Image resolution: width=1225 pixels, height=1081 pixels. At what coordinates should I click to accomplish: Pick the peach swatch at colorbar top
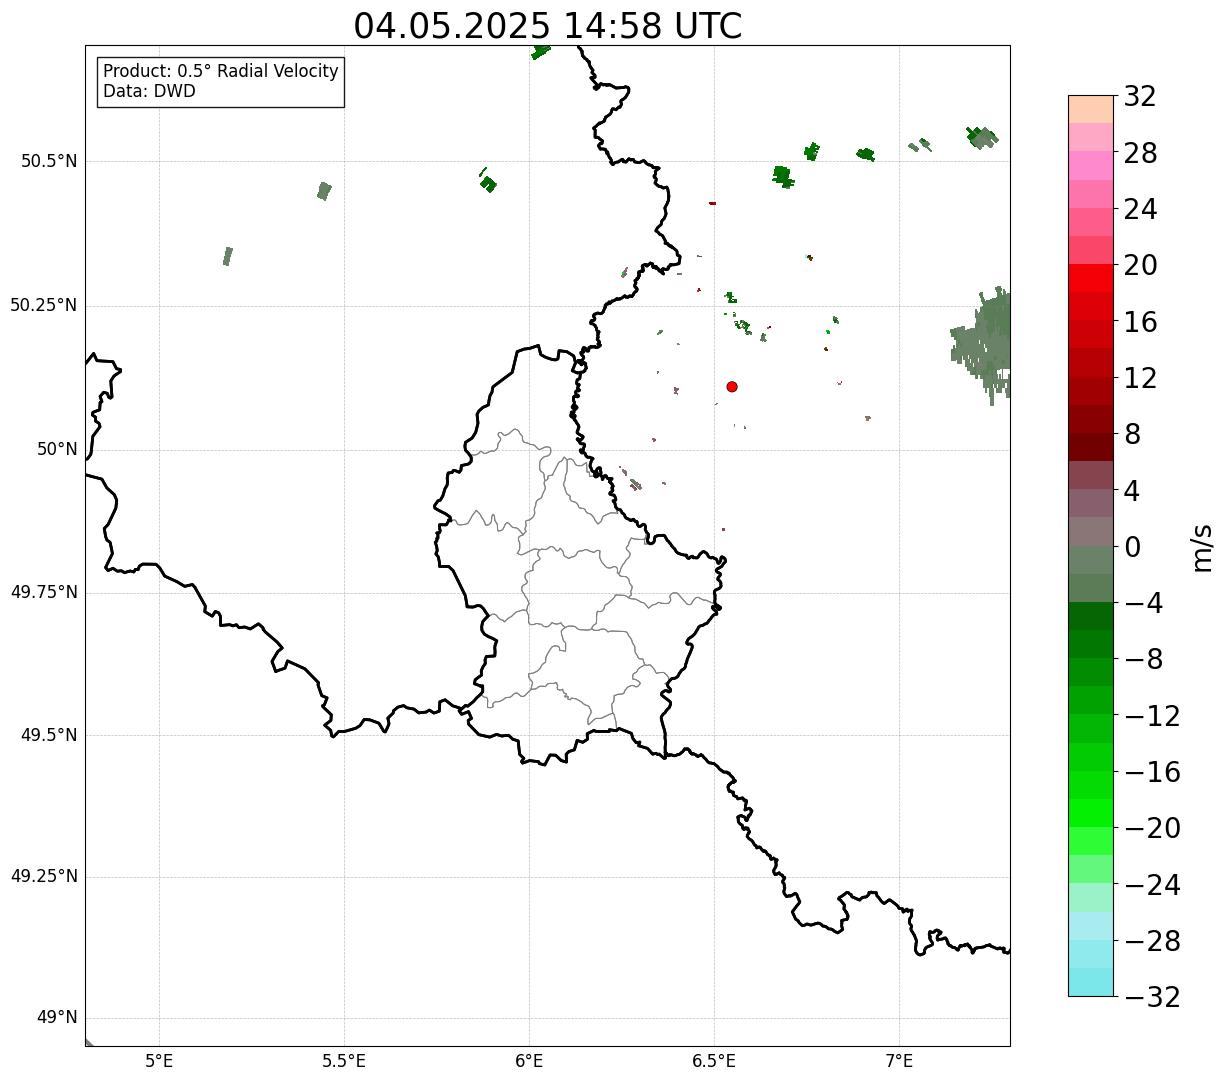(1091, 109)
